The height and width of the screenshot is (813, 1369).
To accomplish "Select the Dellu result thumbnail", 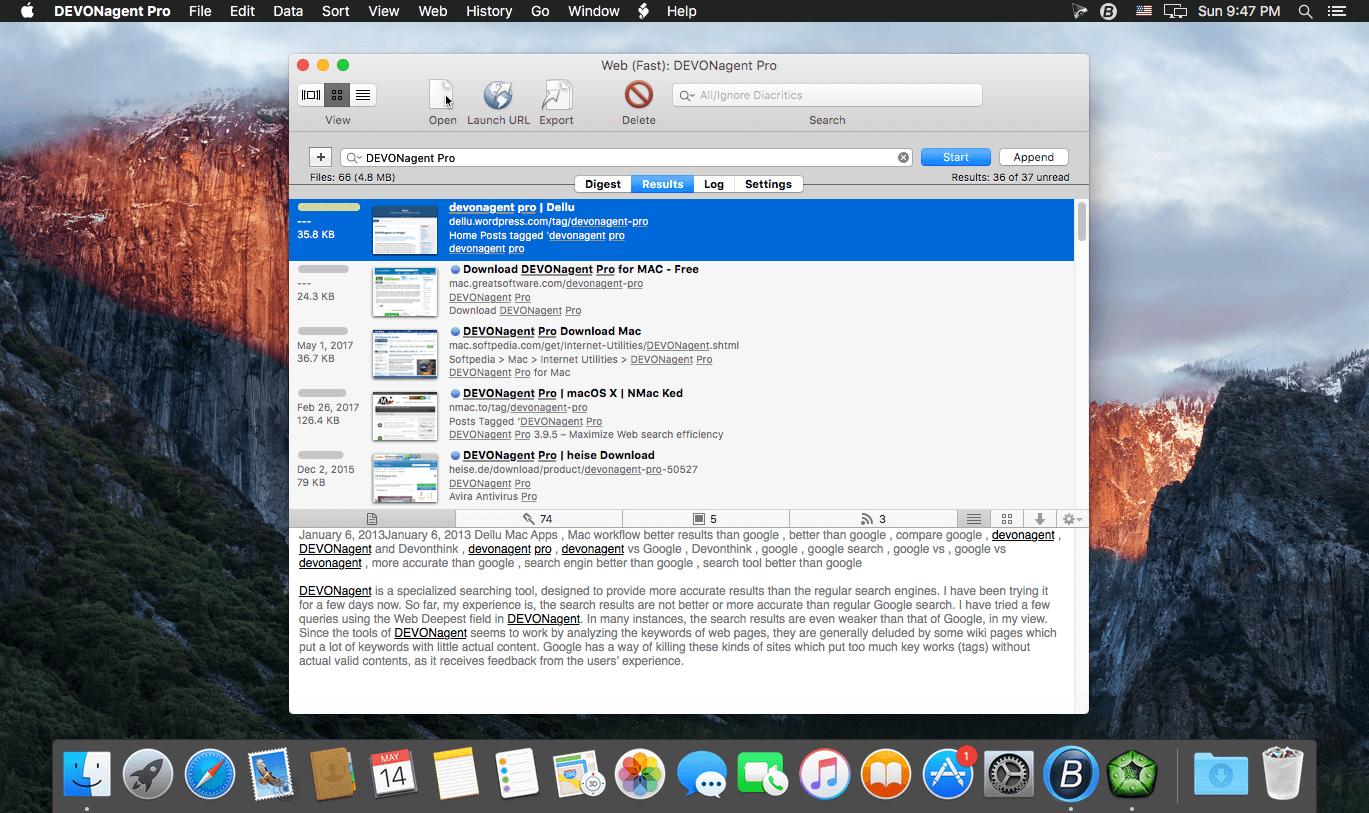I will point(405,230).
